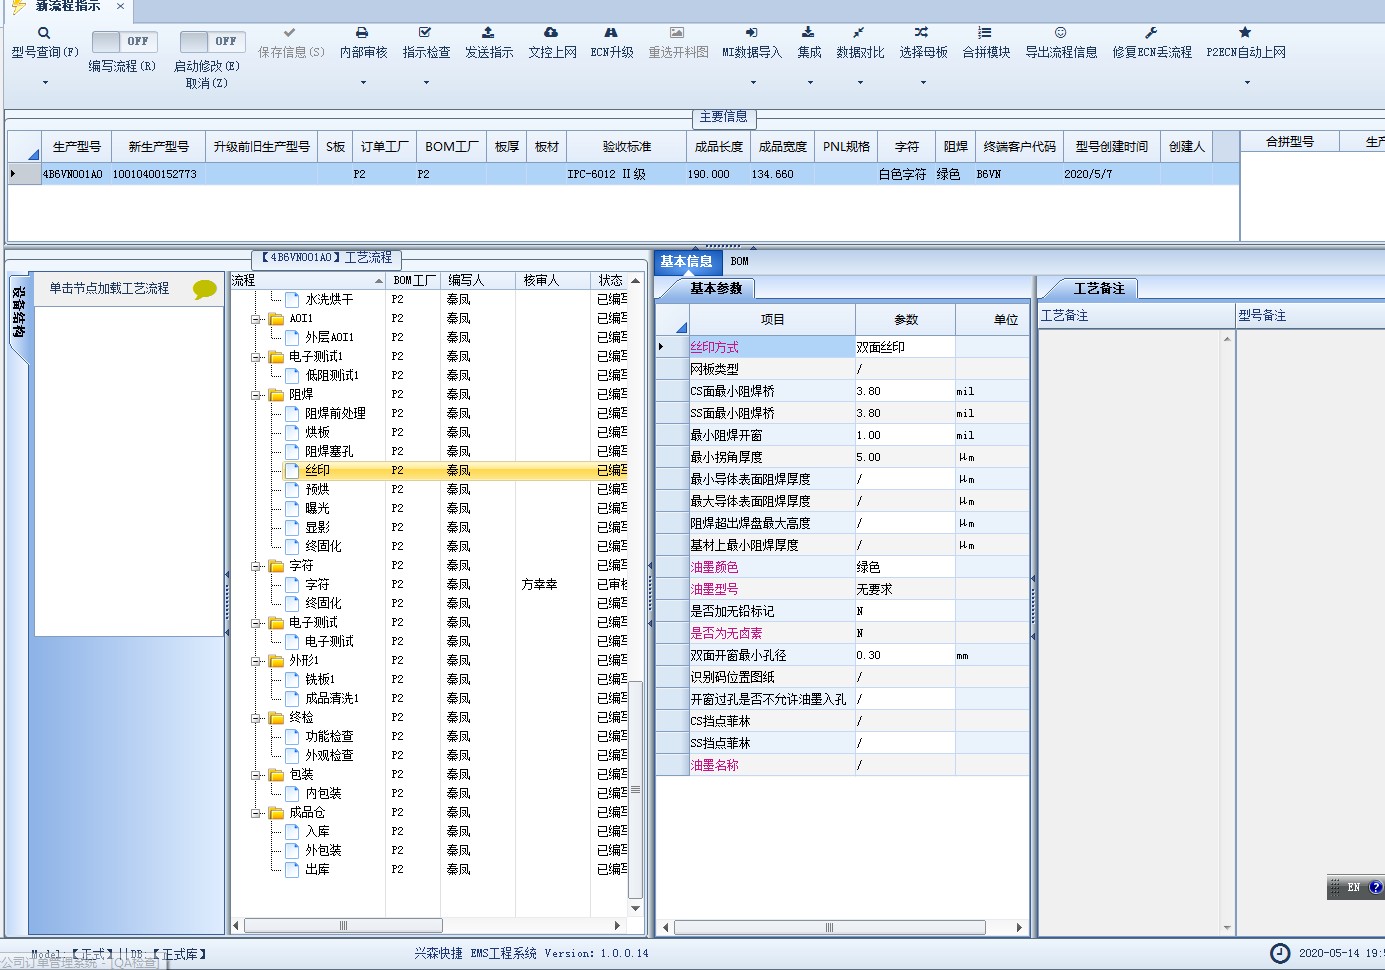Collapse the 成品仓 folder node
Screen dimensions: 1385x970
pyautogui.click(x=257, y=813)
